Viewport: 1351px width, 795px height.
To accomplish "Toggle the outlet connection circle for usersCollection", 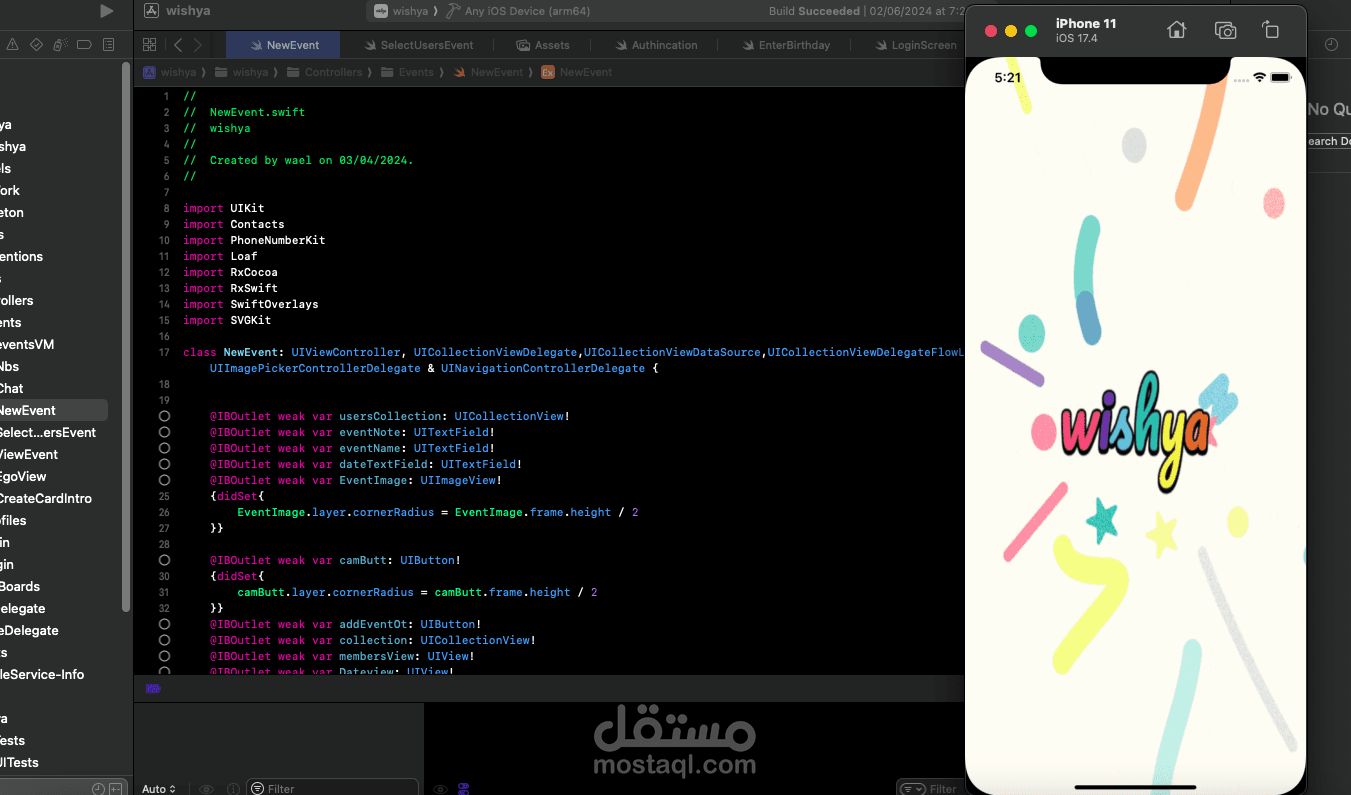I will coord(164,416).
